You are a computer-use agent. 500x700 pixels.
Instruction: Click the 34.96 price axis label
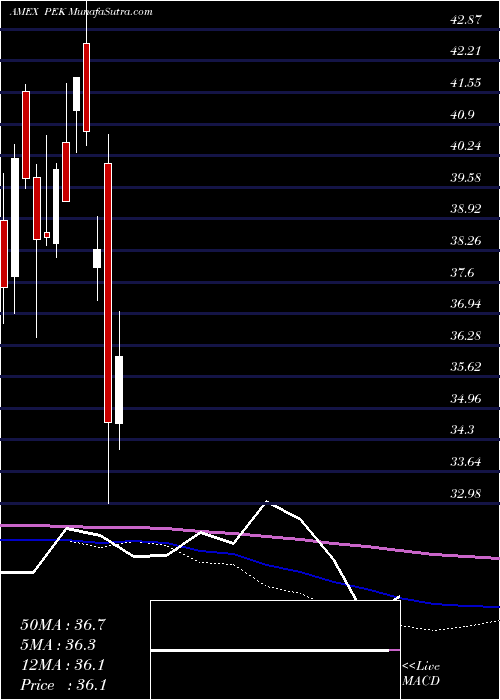466,399
